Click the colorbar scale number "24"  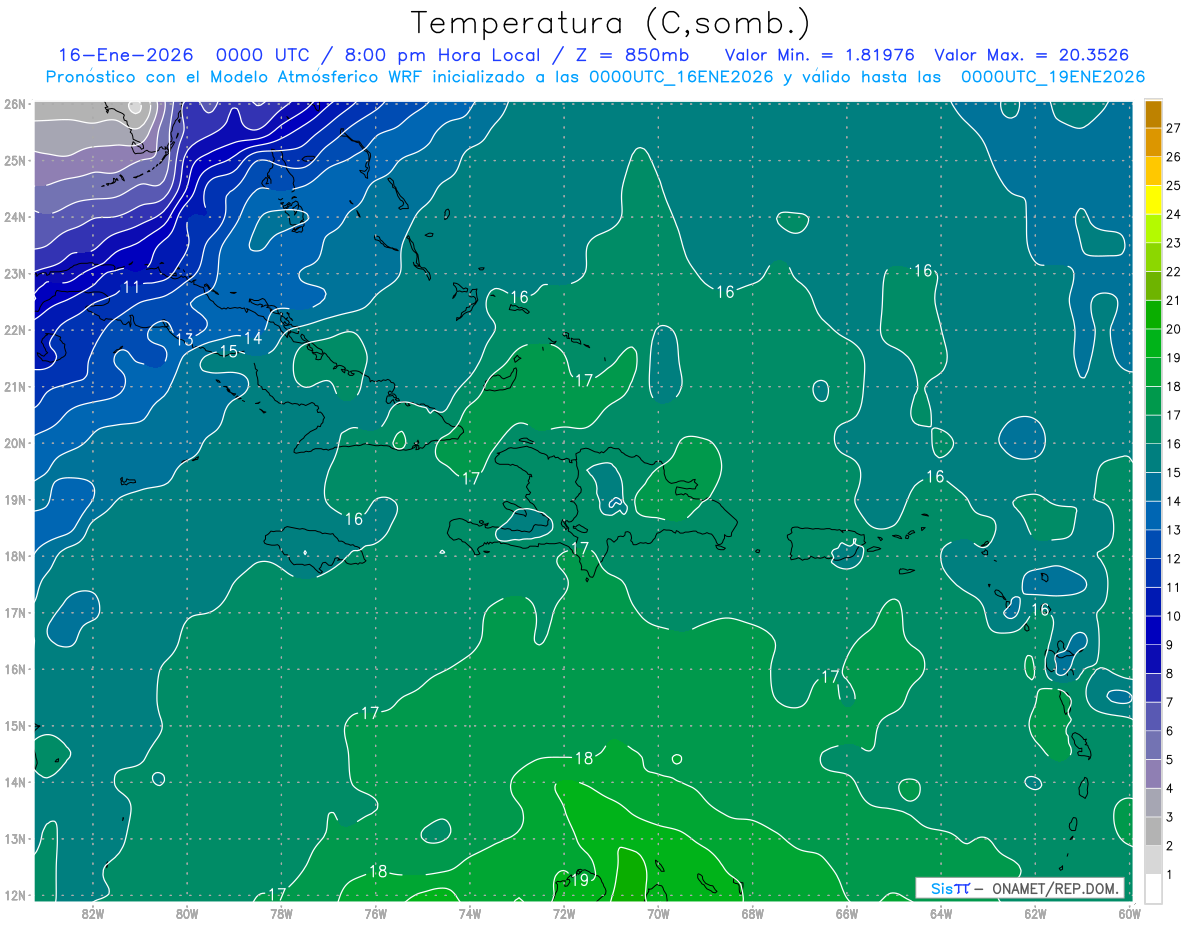1173,214
